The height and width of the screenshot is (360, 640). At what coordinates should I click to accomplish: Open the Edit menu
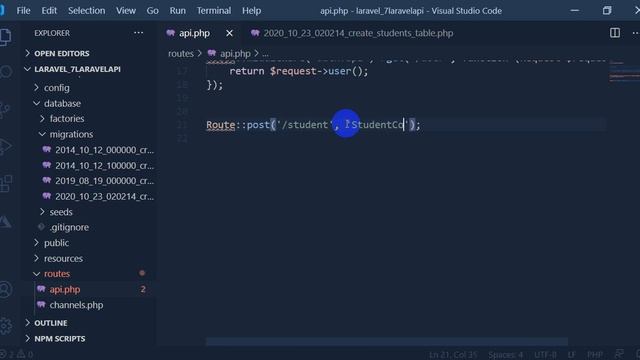pos(49,11)
